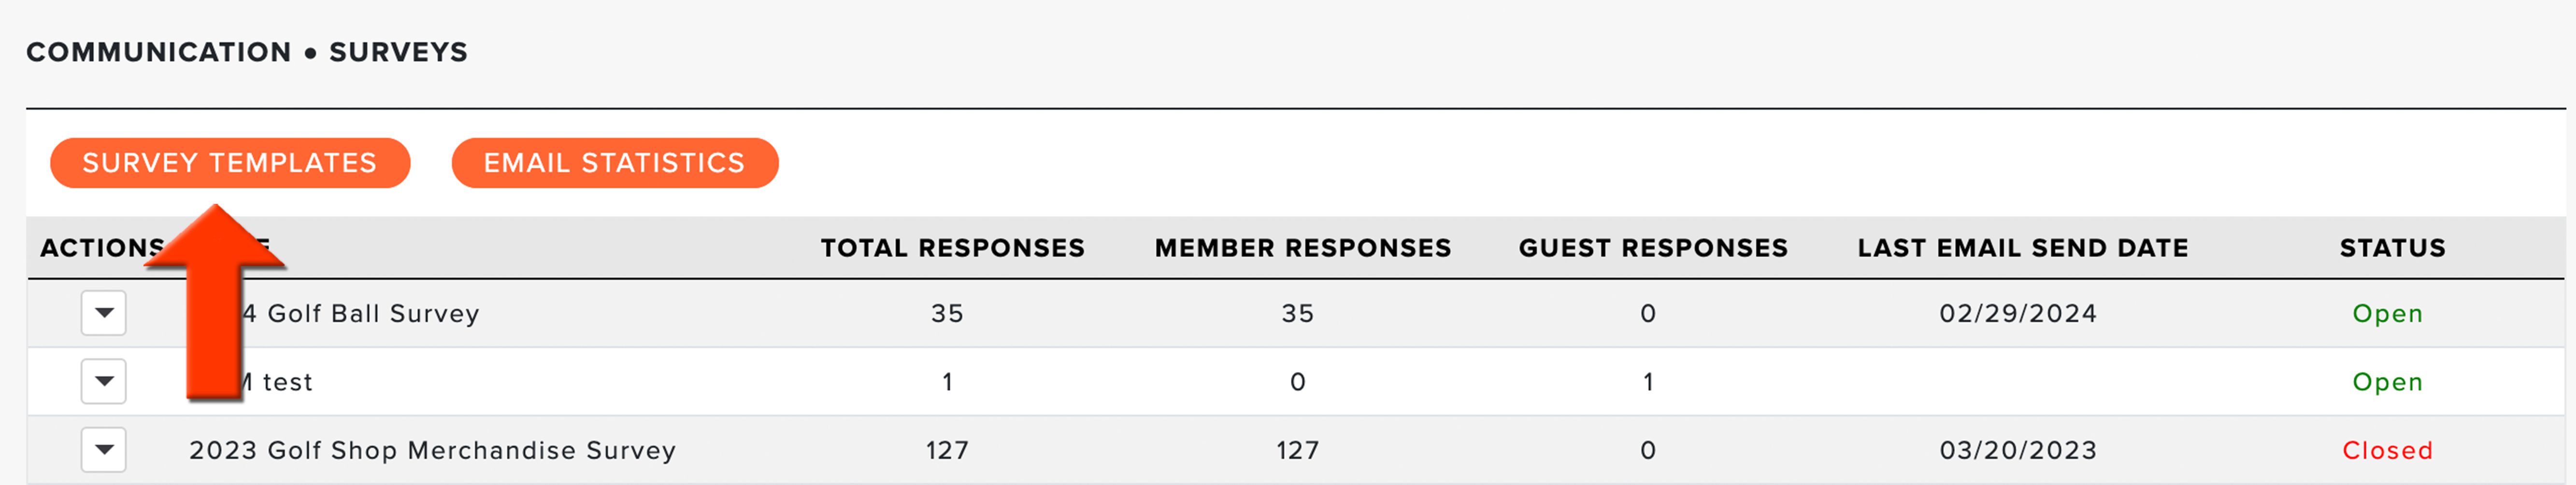The width and height of the screenshot is (2576, 485).
Task: Open actions dropdown for 2023 Golf Shop Merchandise Survey
Action: 104,450
